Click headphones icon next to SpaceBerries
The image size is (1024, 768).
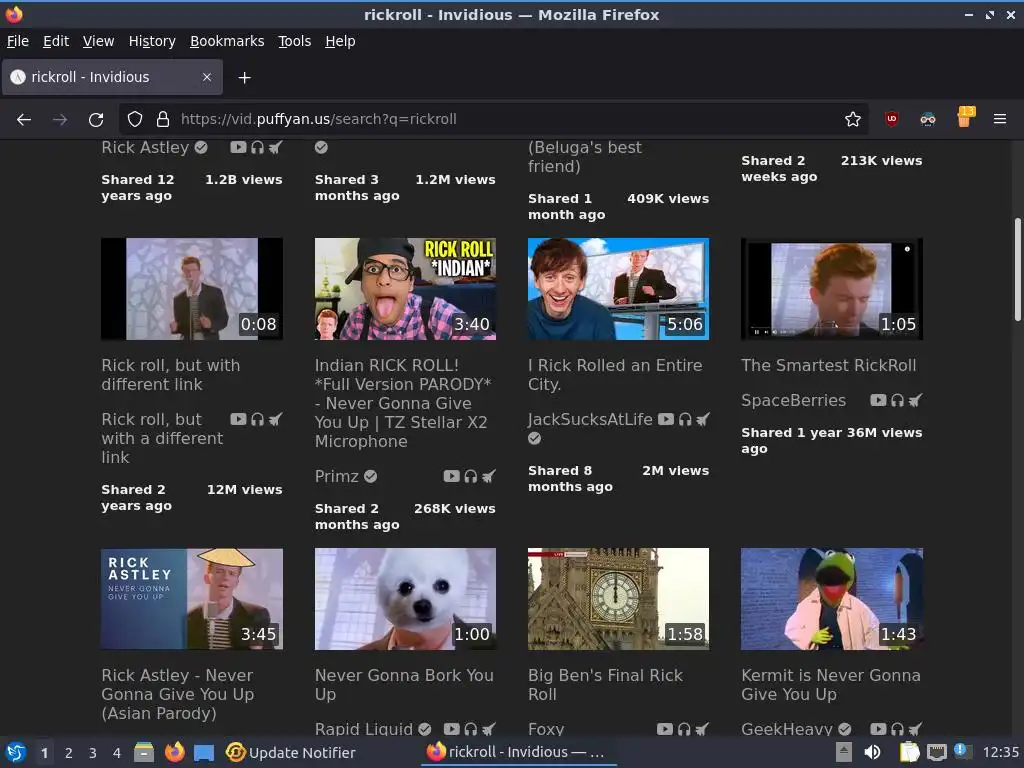[897, 400]
